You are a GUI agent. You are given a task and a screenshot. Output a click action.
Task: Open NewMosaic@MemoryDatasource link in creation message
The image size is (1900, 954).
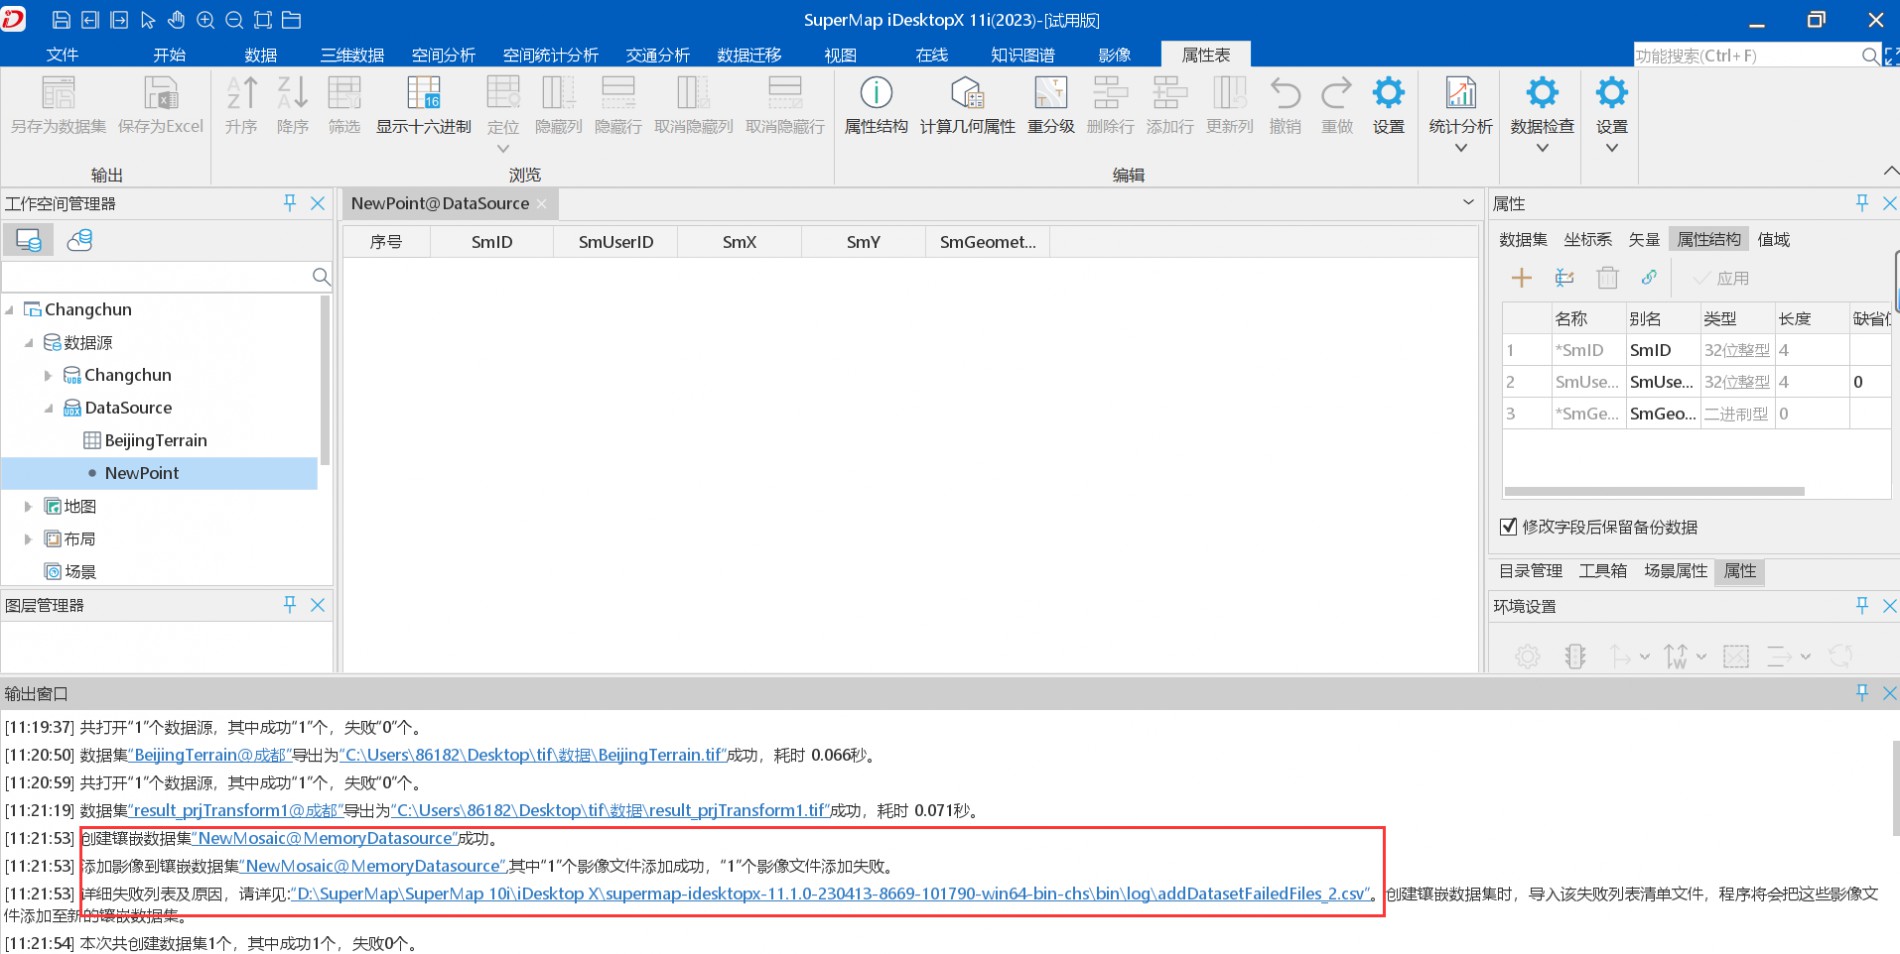coord(325,839)
